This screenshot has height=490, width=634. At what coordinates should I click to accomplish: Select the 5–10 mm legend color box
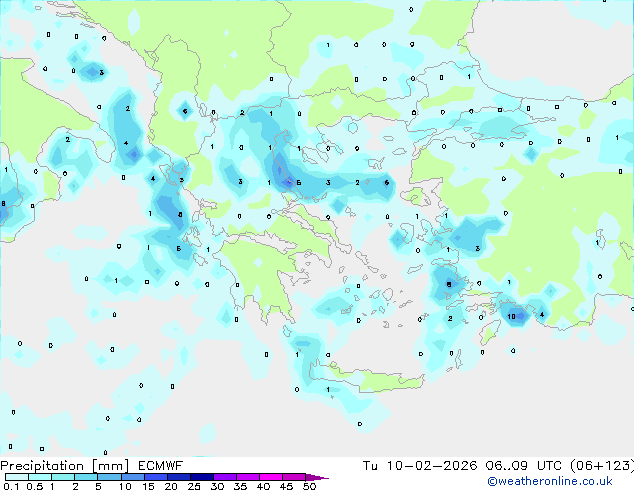tap(109, 477)
